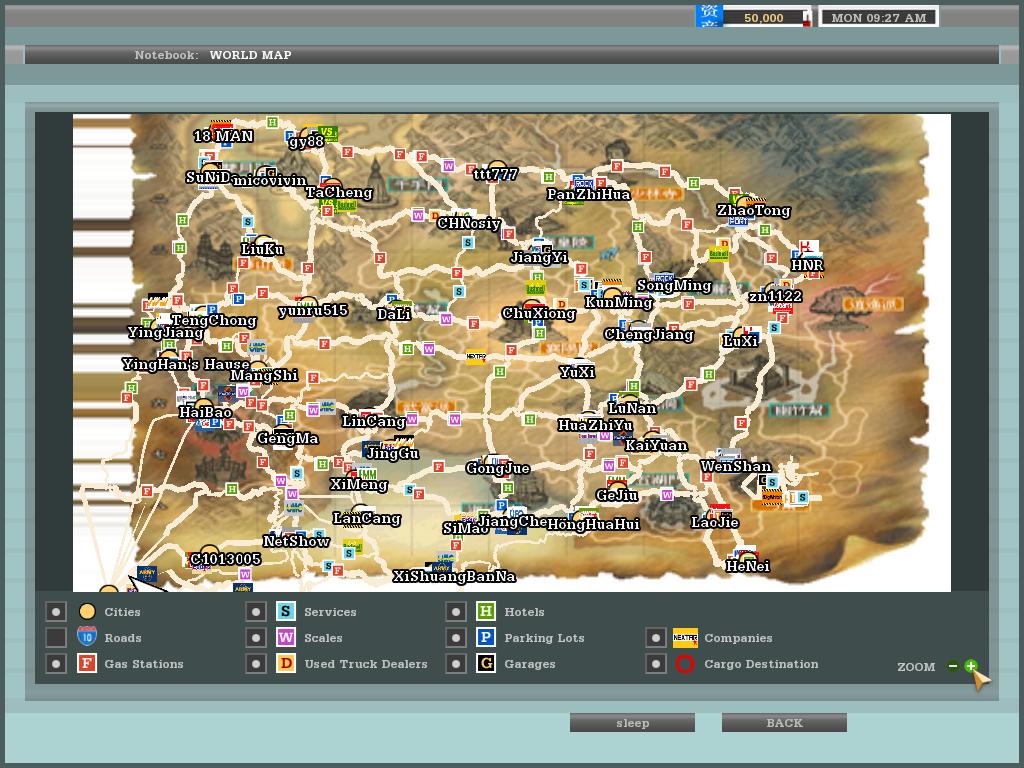The height and width of the screenshot is (768, 1024).
Task: Enable the Roads checkbox
Action: (x=56, y=638)
